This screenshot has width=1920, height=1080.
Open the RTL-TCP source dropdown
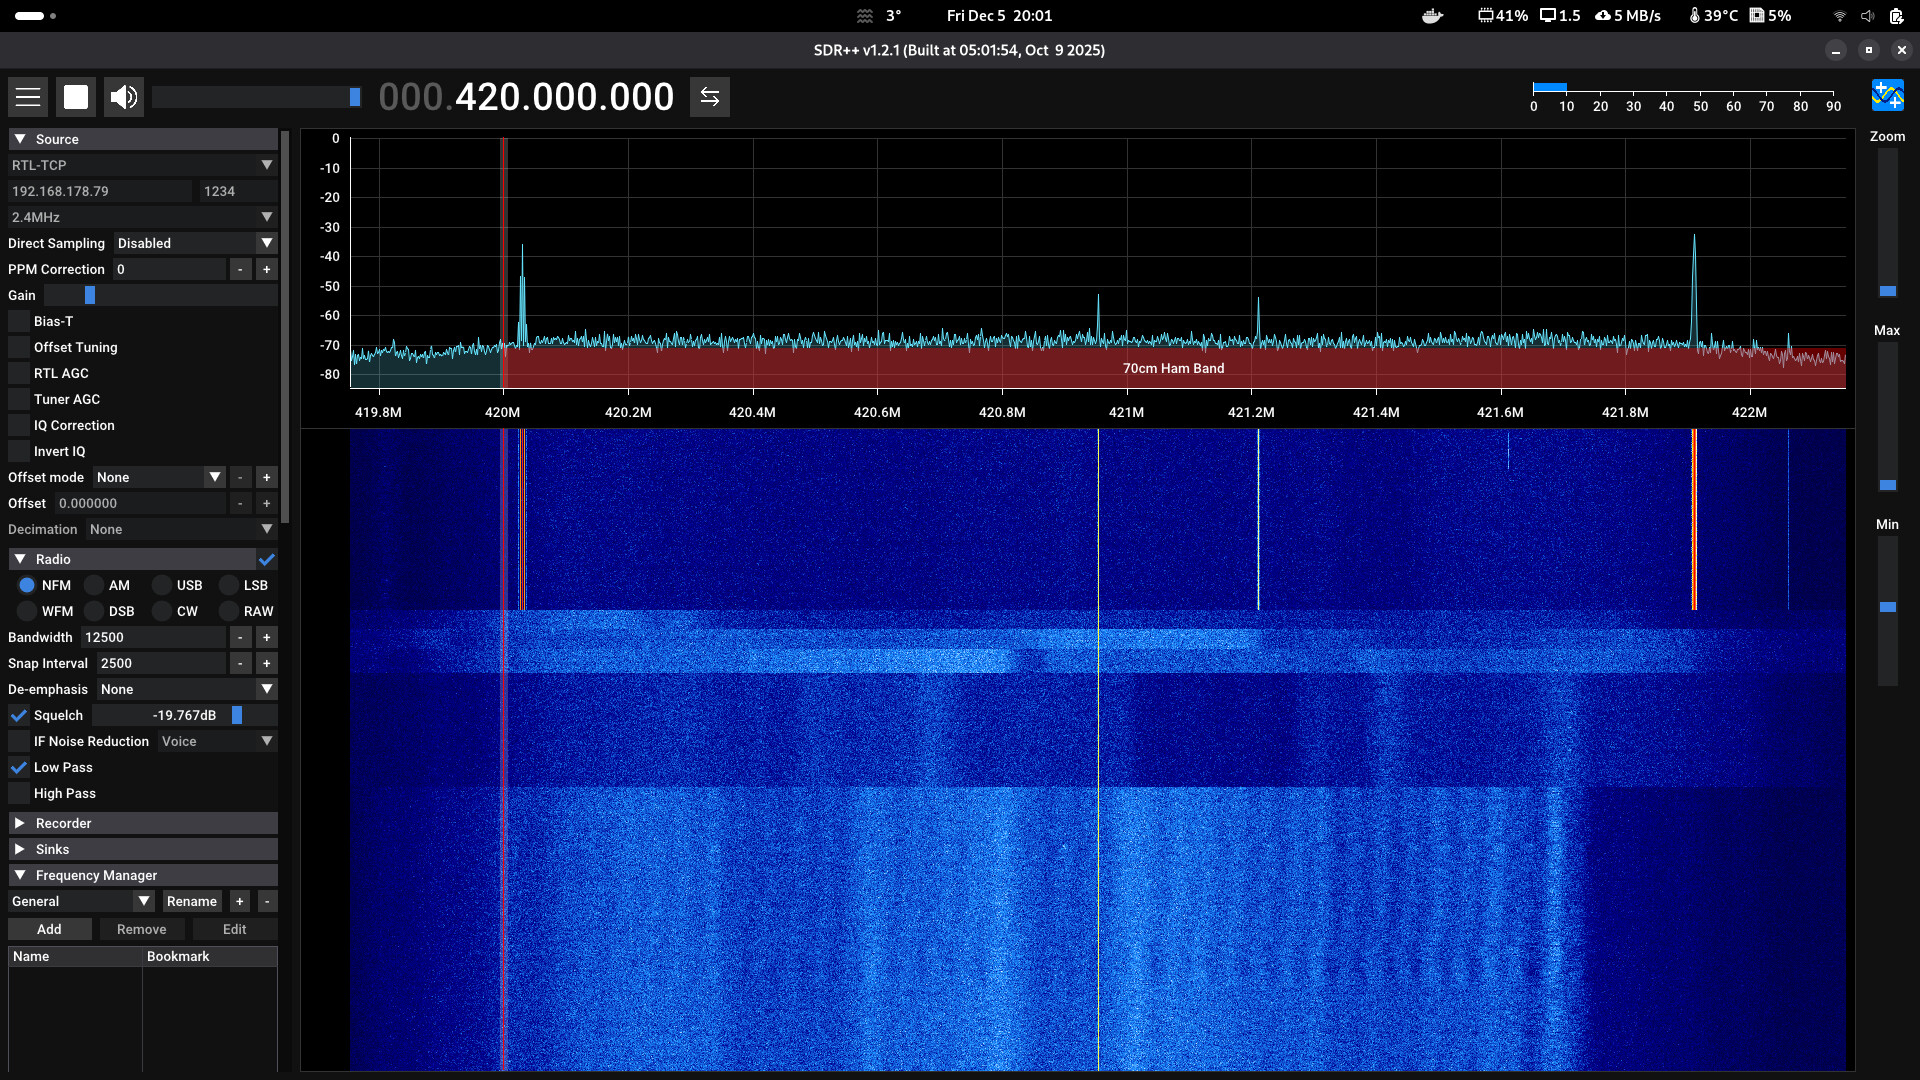tap(142, 166)
